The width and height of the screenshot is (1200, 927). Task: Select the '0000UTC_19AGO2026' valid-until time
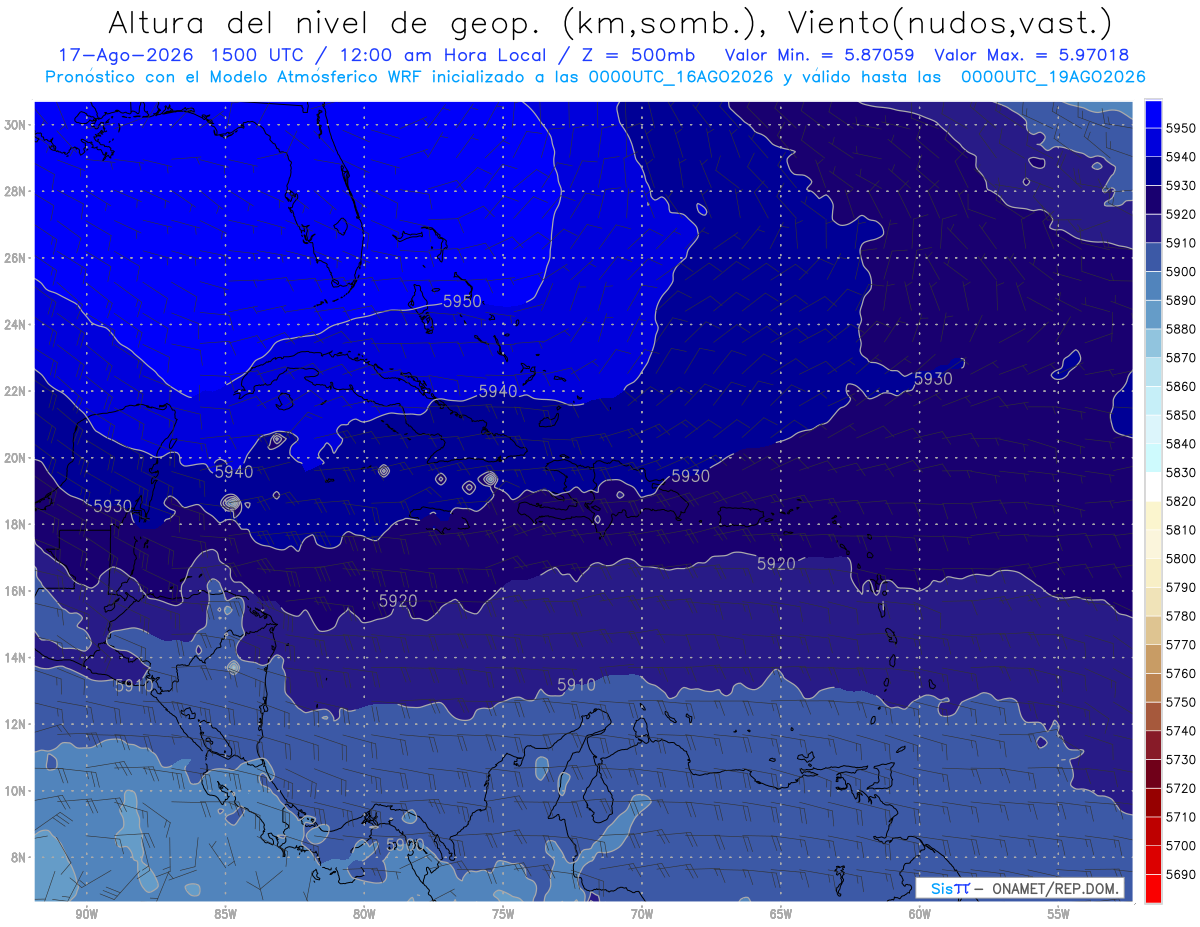[1053, 77]
